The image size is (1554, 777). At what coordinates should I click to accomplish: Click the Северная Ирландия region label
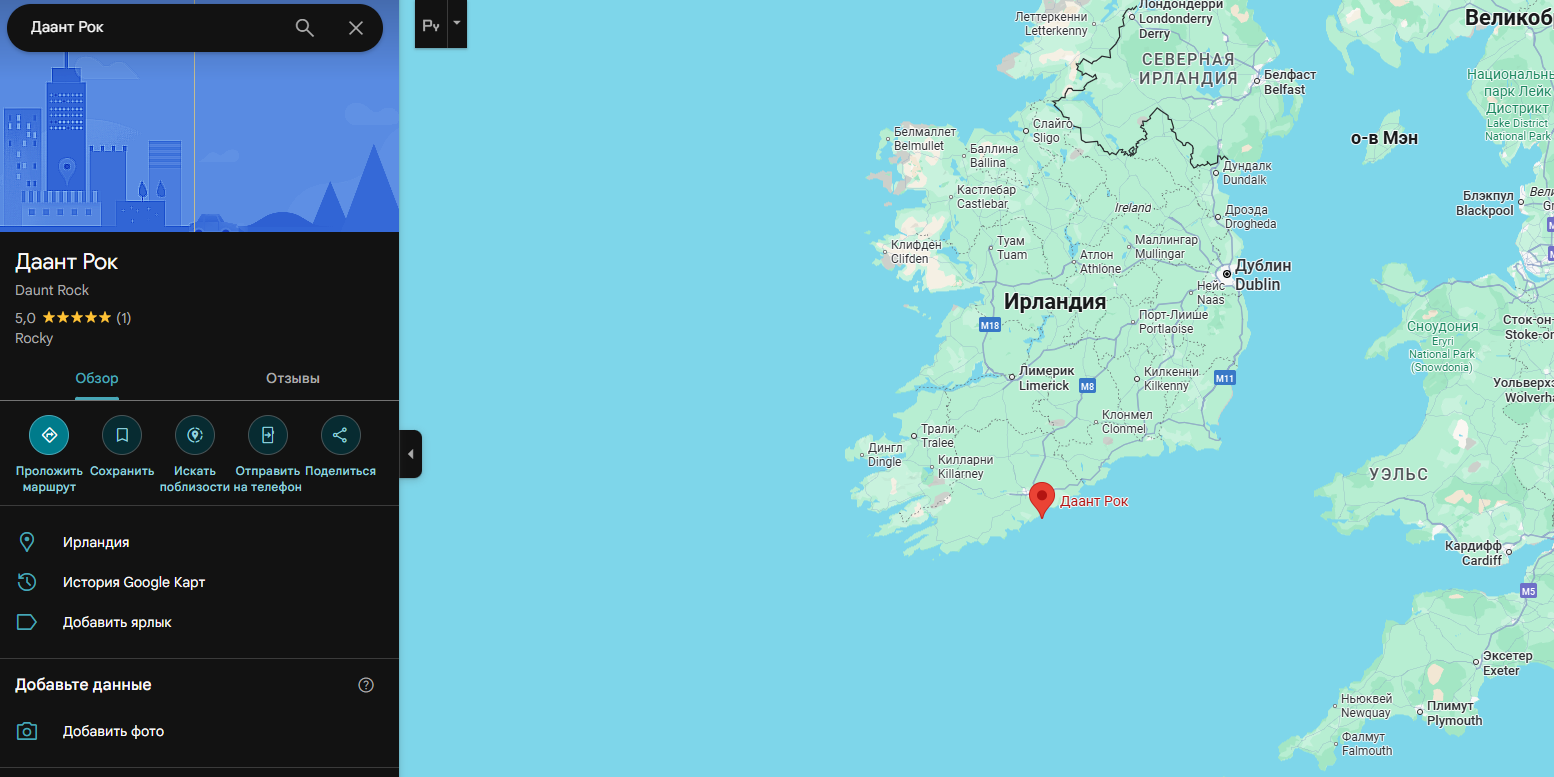click(x=1189, y=69)
